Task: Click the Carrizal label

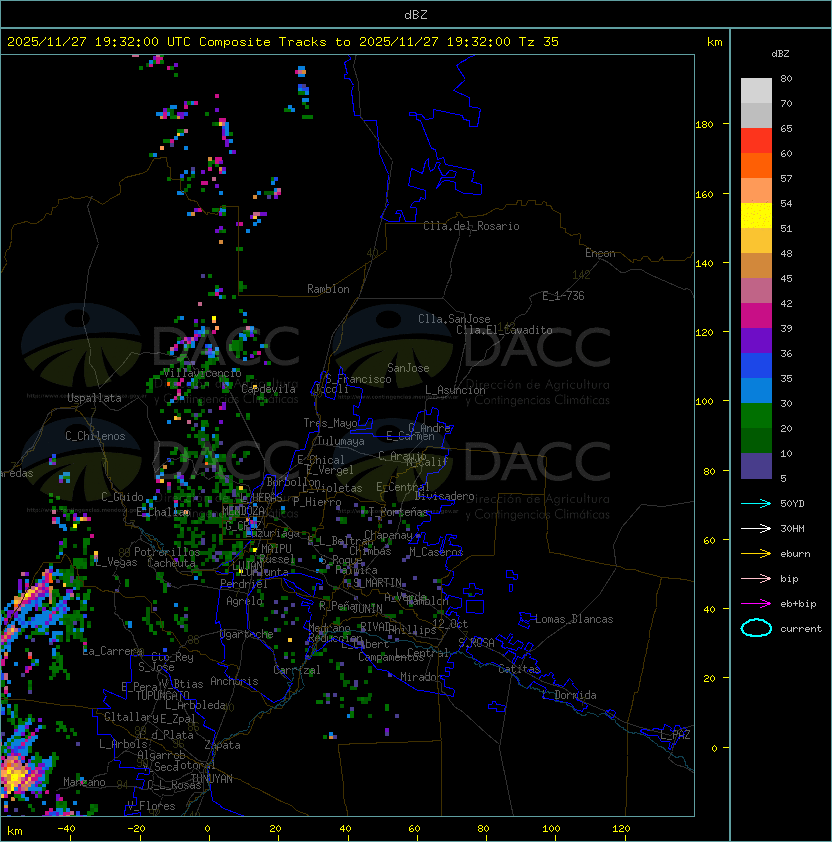Action: [297, 670]
